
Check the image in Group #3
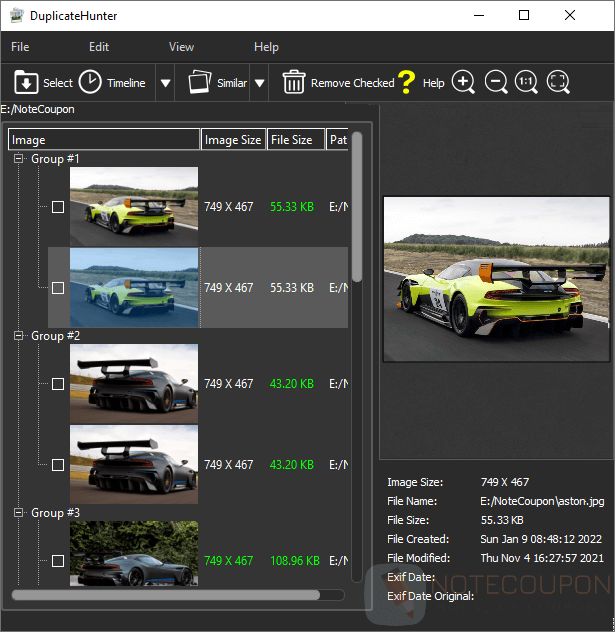[58, 561]
